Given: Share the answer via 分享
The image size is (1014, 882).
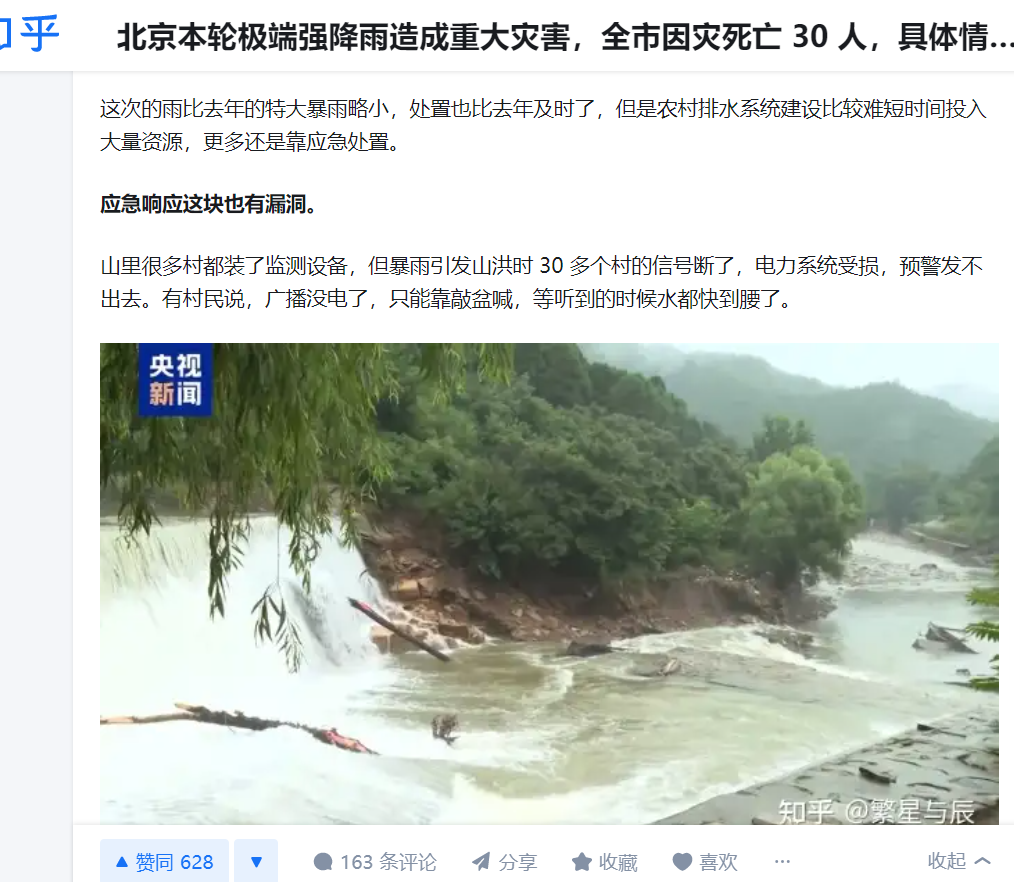Looking at the screenshot, I should point(504,861).
